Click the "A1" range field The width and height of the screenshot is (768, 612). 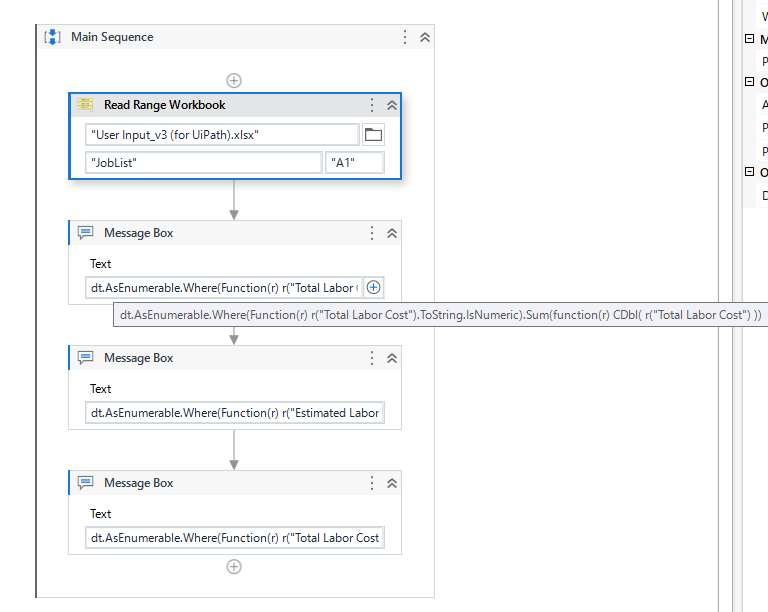(x=354, y=162)
